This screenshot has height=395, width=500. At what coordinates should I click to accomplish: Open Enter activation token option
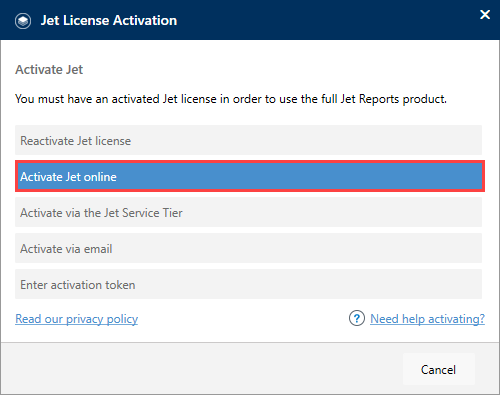click(x=248, y=284)
